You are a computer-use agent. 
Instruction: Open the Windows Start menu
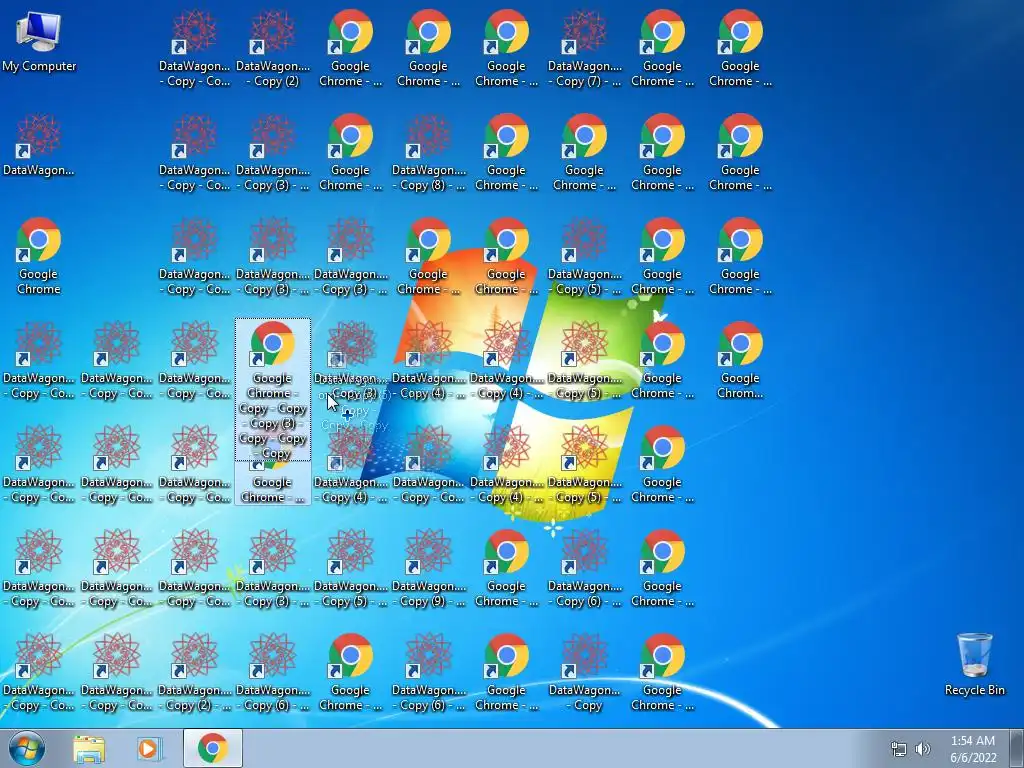27,748
